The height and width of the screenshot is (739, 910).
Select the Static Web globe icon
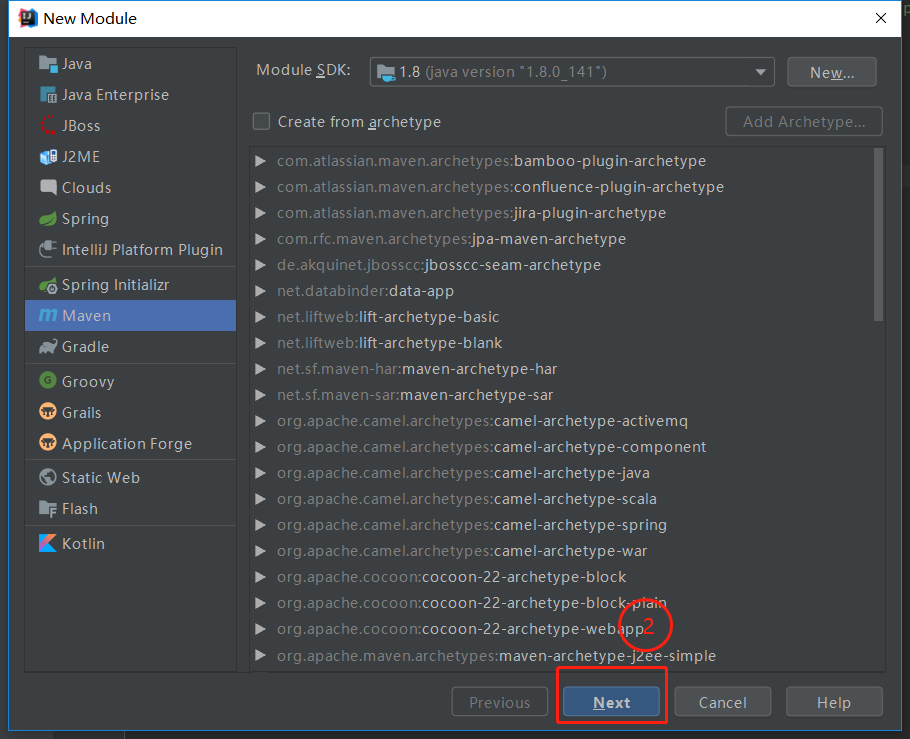[x=48, y=477]
